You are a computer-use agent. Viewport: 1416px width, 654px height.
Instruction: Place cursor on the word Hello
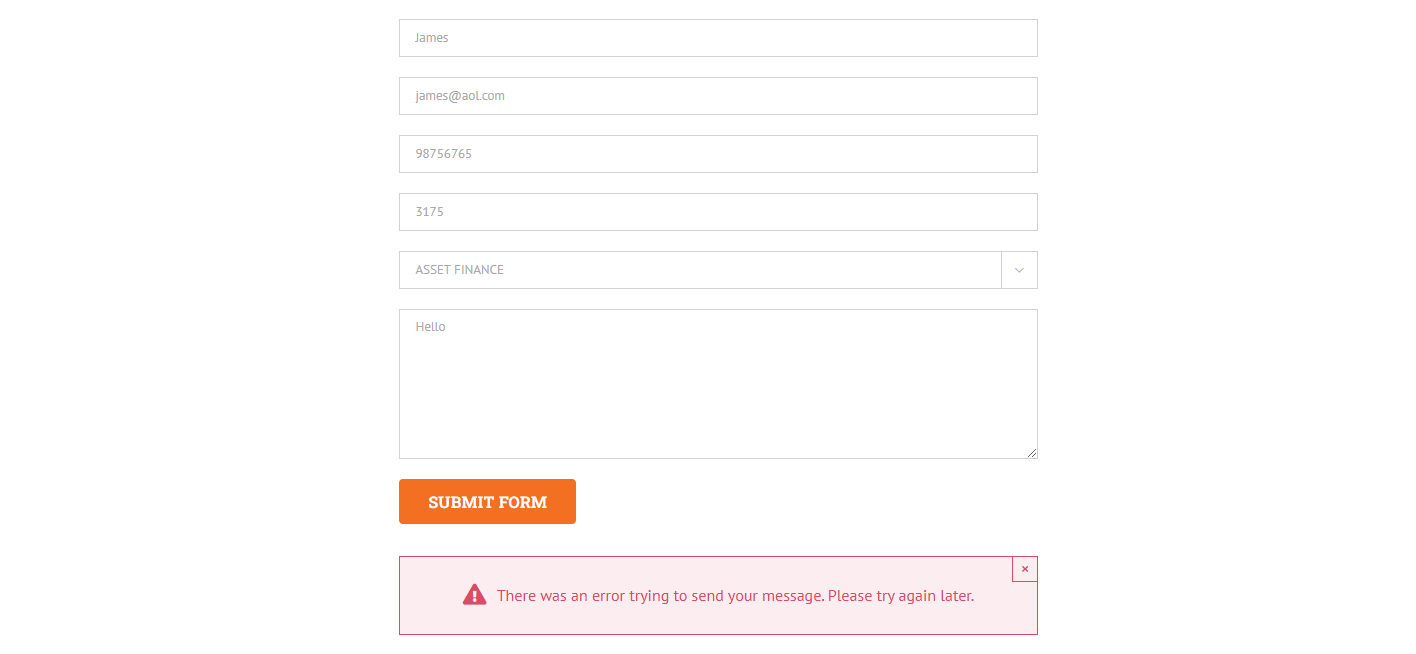(x=430, y=327)
